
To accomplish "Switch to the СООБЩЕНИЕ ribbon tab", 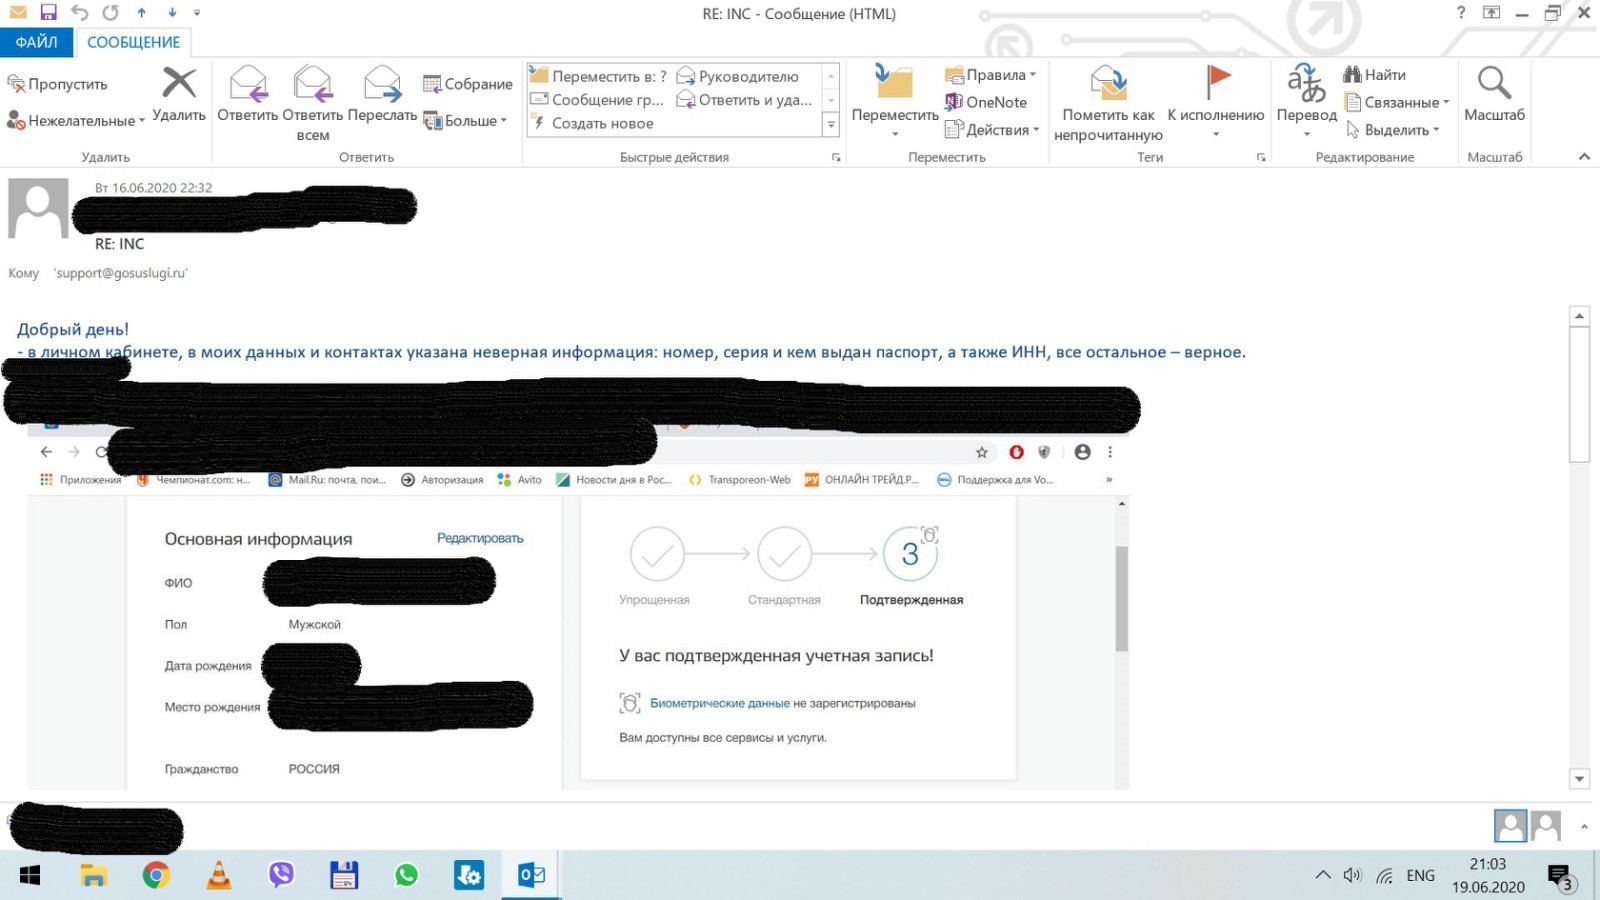I will point(133,42).
